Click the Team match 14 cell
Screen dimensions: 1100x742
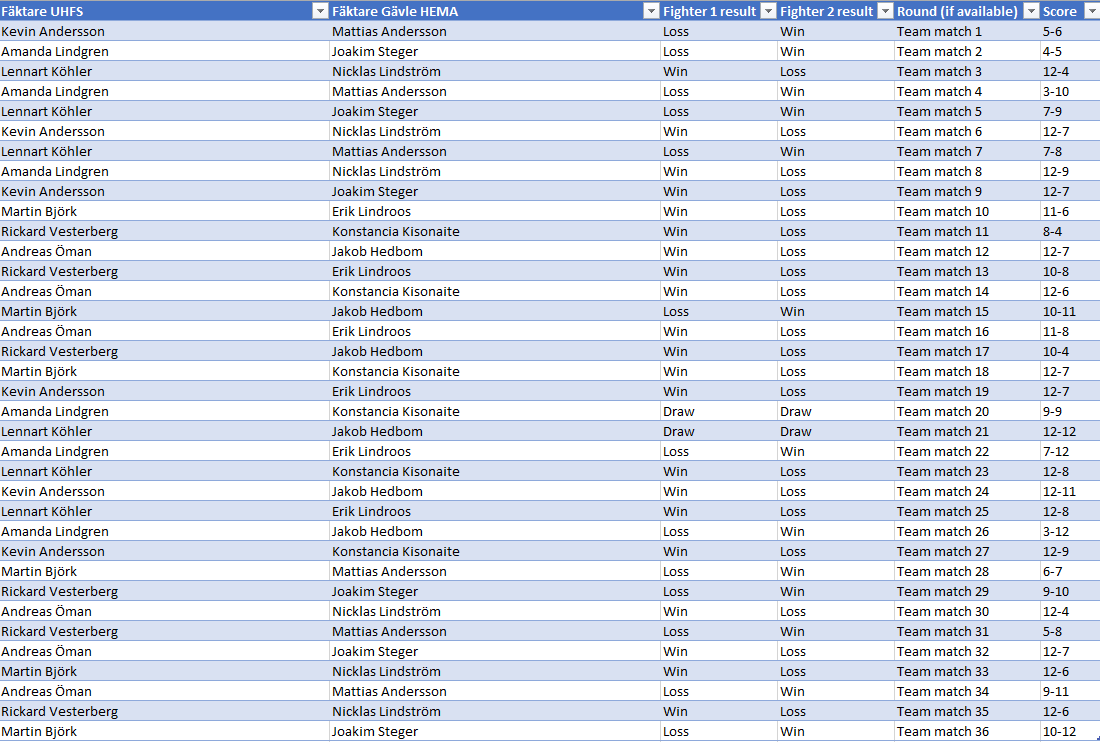967,291
